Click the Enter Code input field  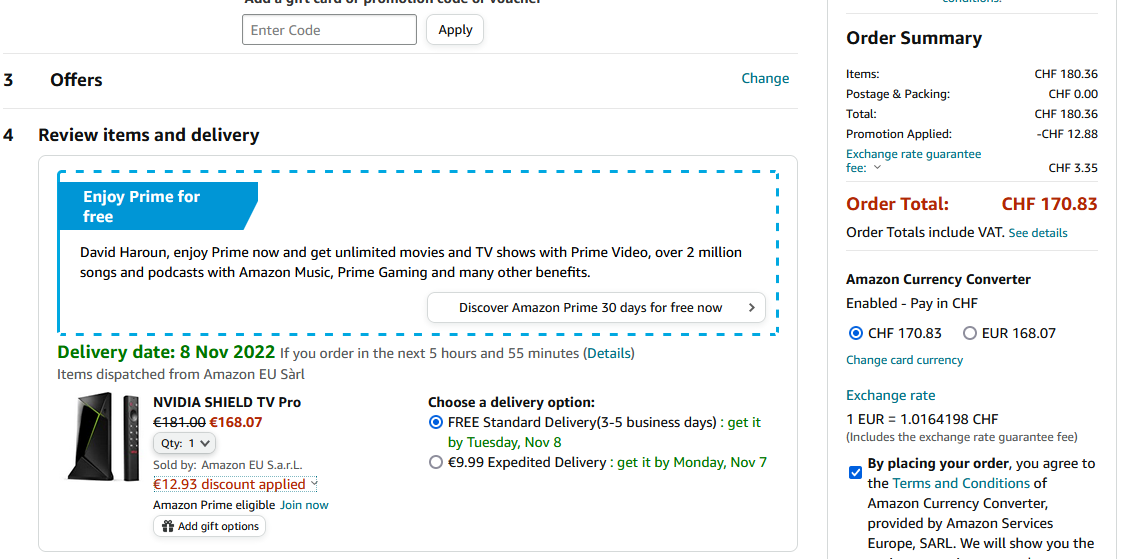click(x=329, y=30)
